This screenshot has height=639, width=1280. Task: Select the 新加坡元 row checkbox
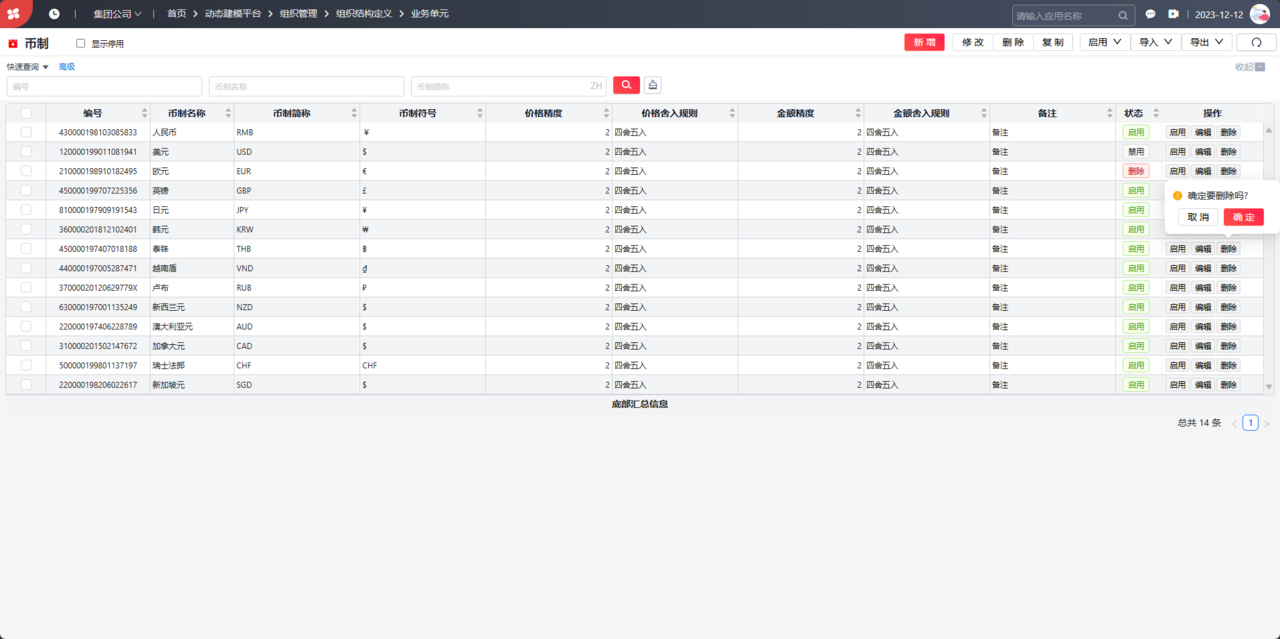pyautogui.click(x=26, y=385)
